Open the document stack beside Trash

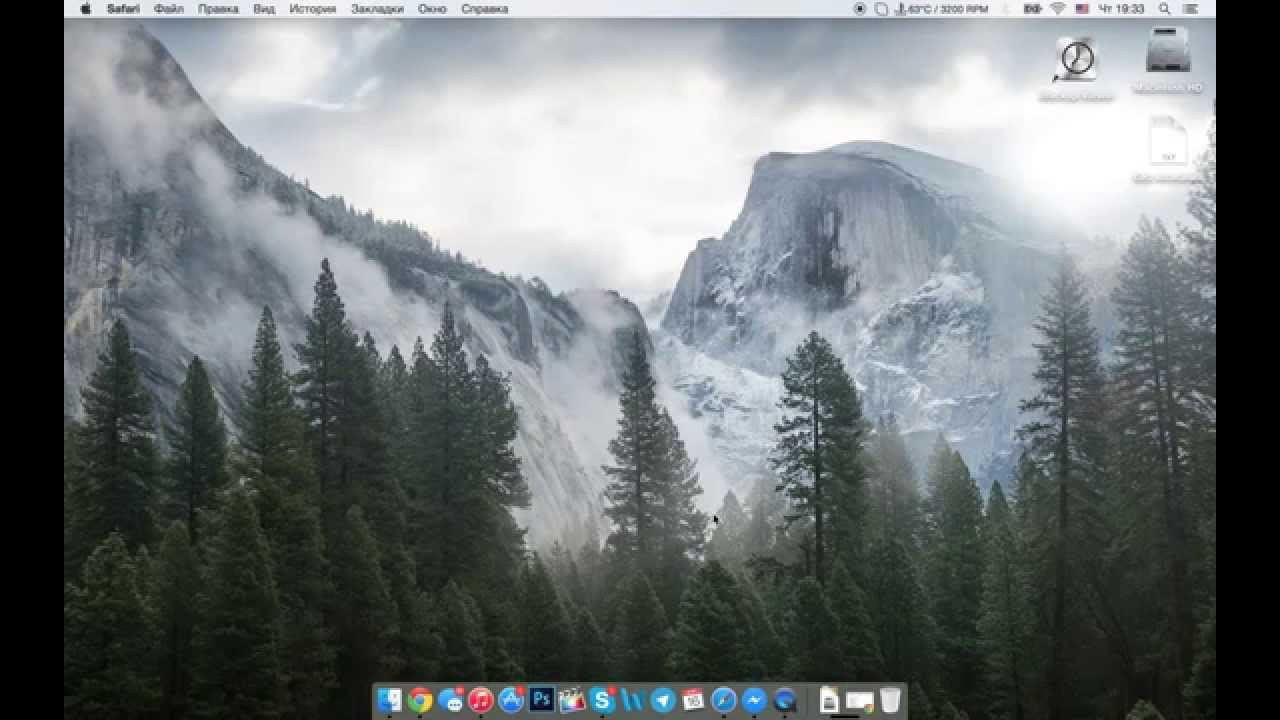click(x=829, y=700)
